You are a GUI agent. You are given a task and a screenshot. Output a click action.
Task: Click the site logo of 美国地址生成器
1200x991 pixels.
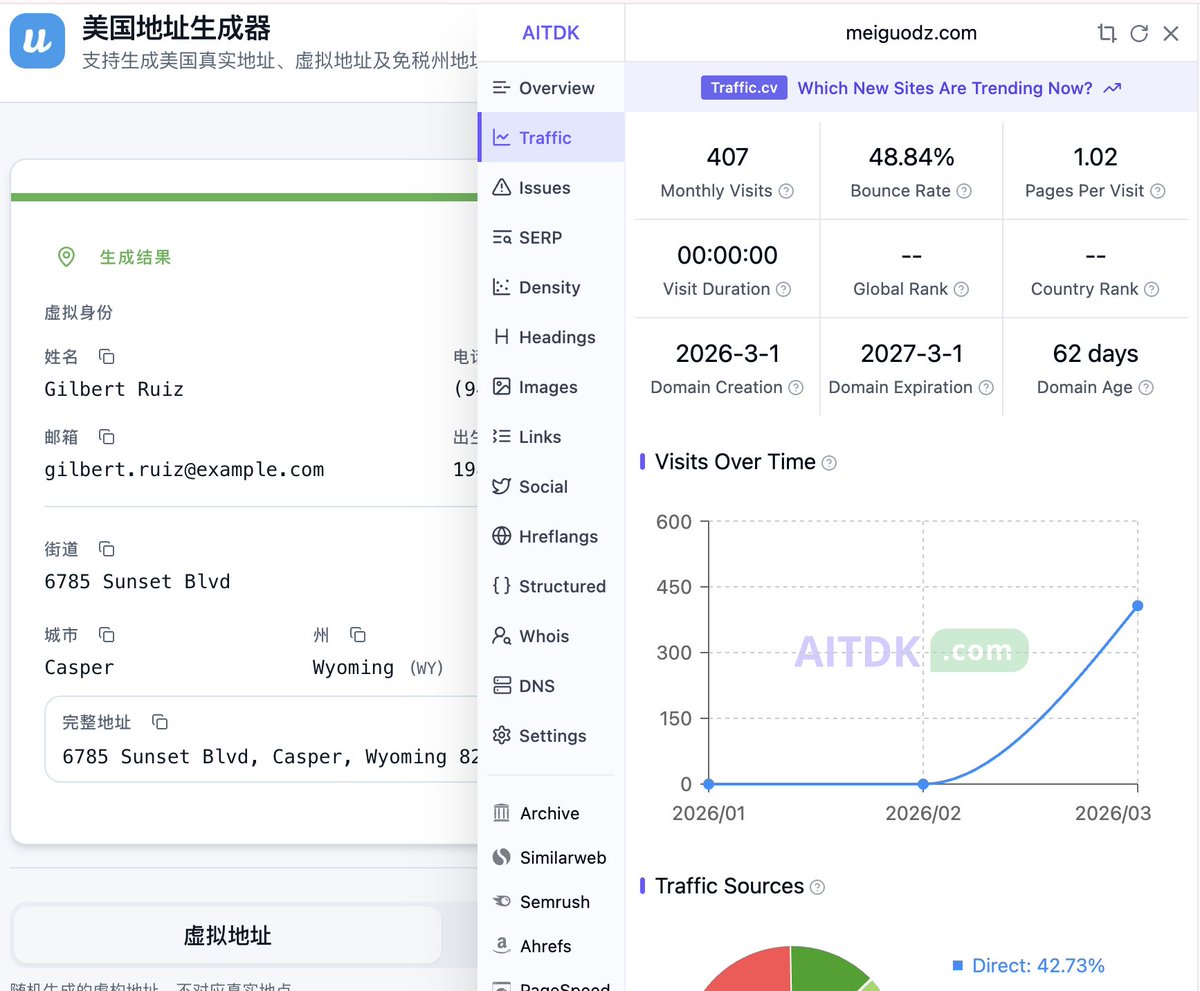click(x=38, y=40)
